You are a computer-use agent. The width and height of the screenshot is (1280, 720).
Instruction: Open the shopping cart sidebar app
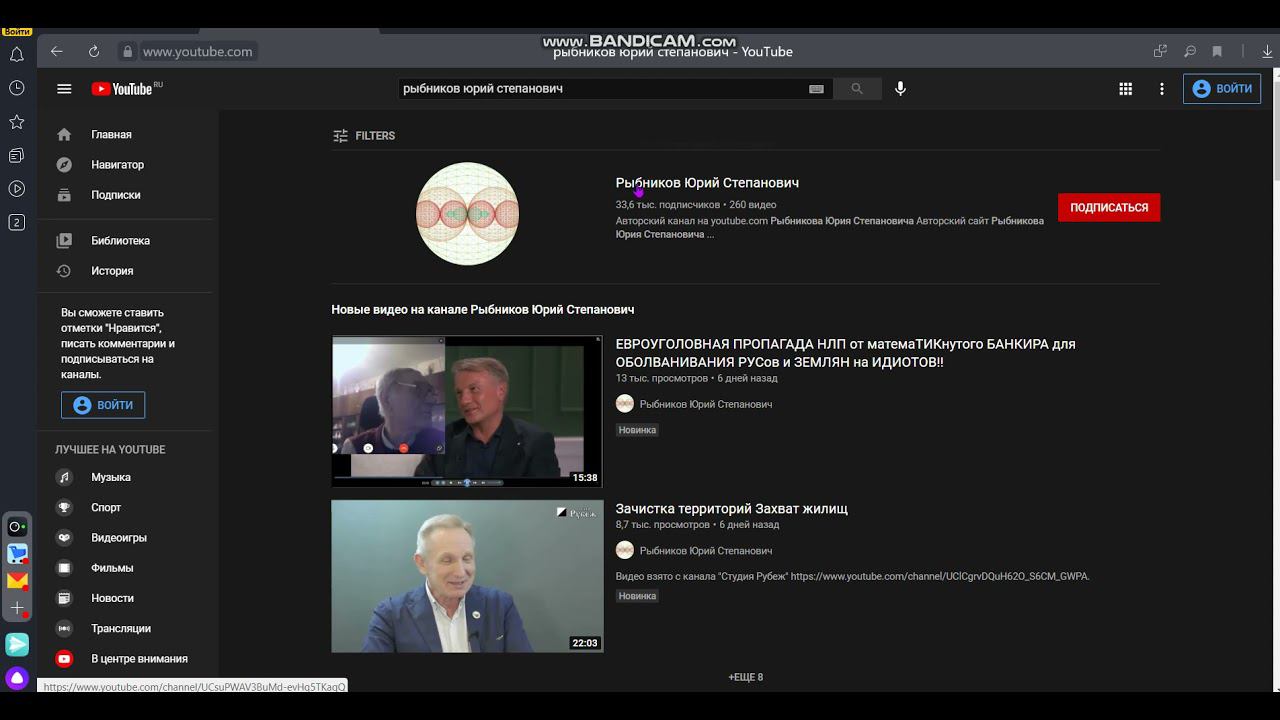(17, 553)
